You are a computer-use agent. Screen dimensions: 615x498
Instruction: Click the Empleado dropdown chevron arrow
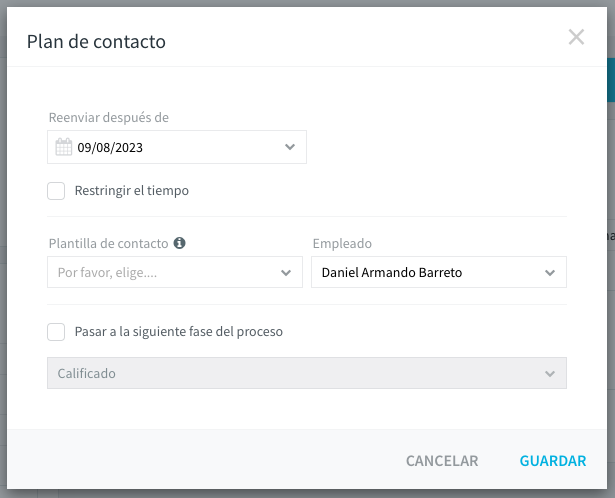coord(550,273)
